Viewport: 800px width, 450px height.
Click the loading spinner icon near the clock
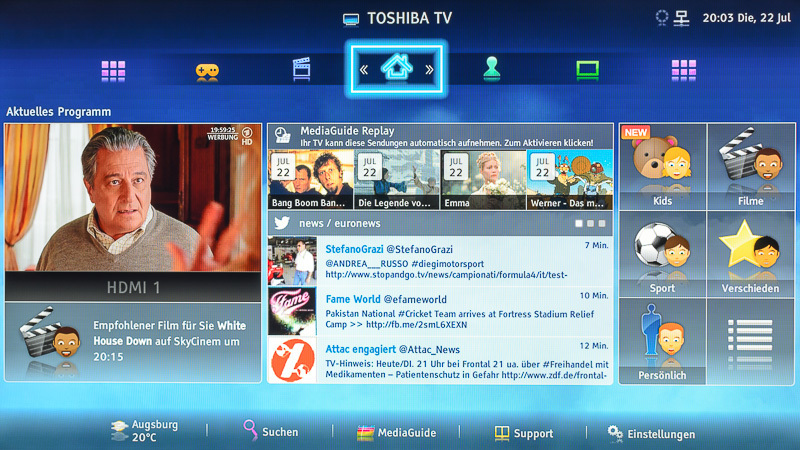pyautogui.click(x=662, y=18)
